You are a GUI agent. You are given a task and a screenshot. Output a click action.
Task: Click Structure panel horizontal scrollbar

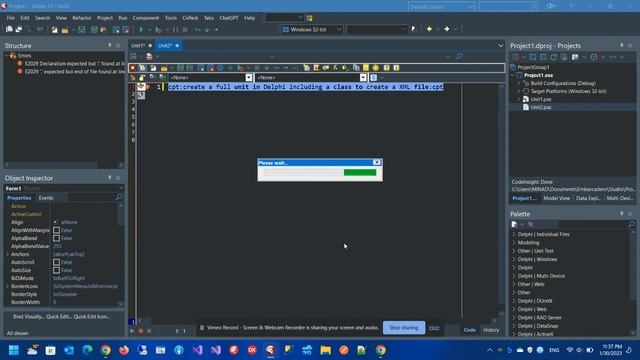coord(64,165)
